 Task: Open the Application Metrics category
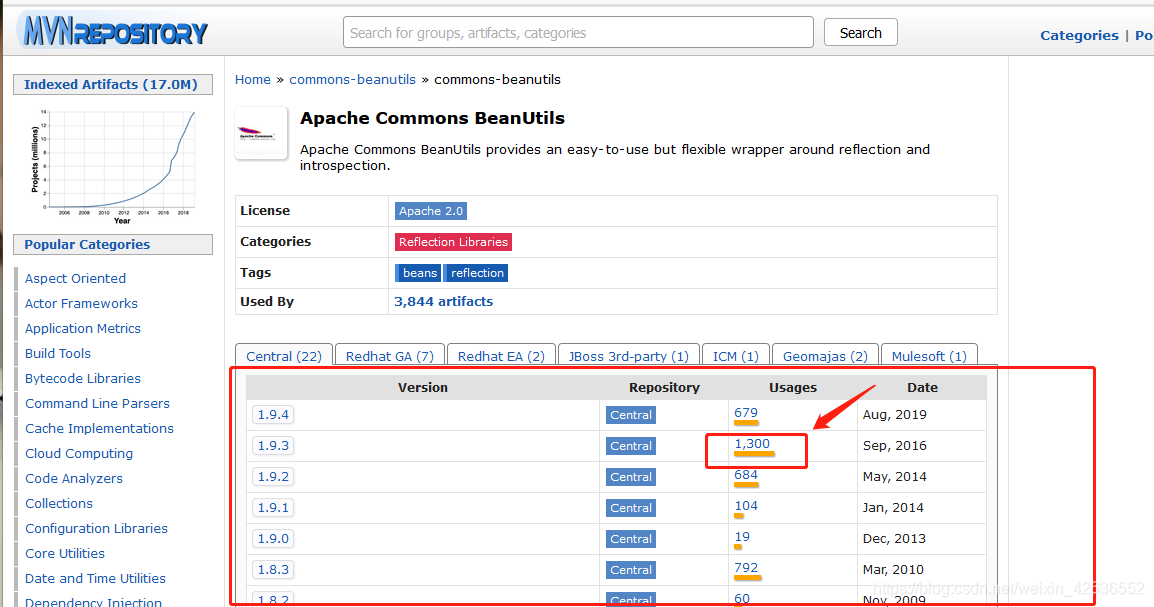[82, 328]
